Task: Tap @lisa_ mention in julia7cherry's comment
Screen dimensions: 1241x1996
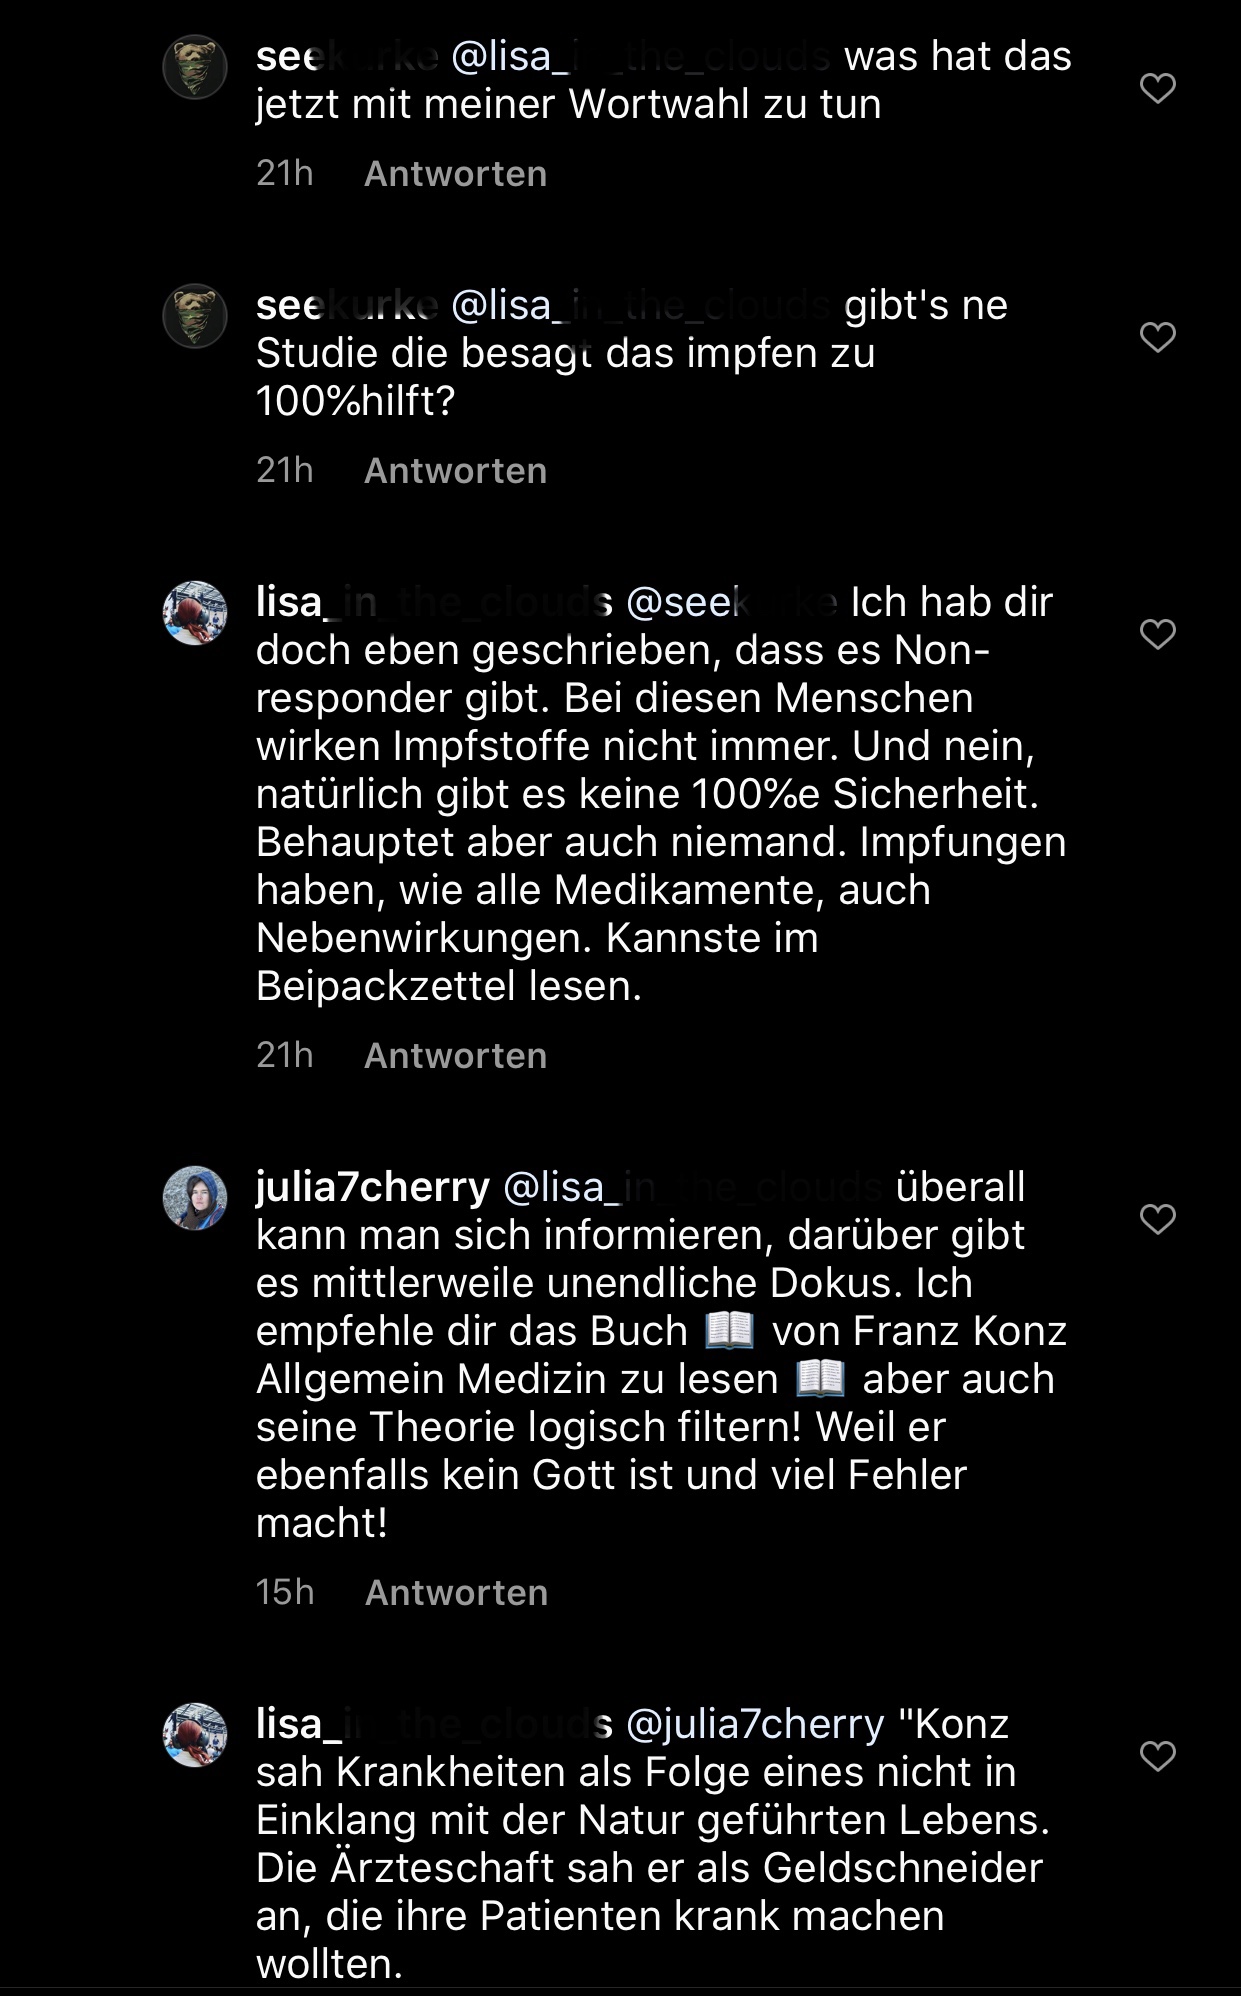Action: (692, 1187)
